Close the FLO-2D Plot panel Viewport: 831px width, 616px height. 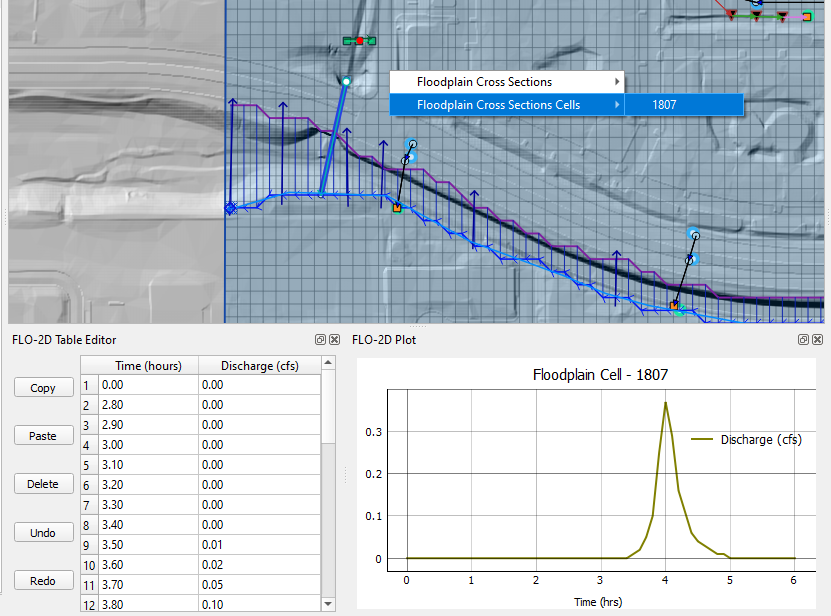coord(818,340)
